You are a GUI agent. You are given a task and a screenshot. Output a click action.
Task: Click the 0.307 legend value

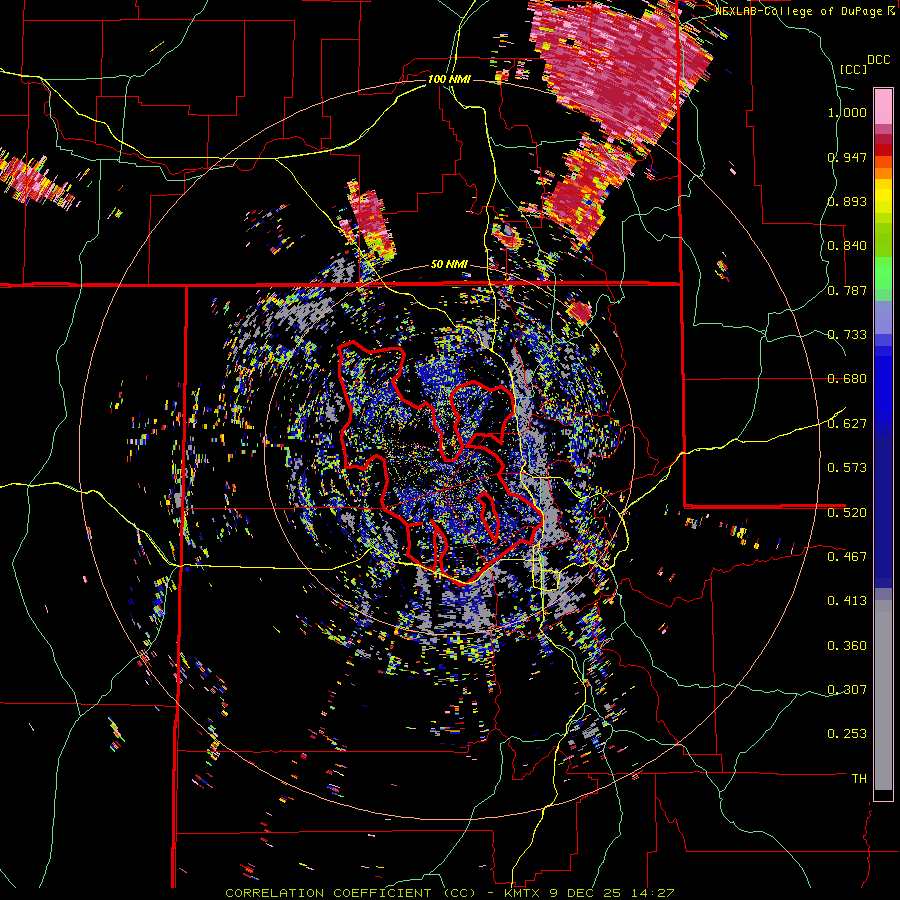click(x=847, y=690)
